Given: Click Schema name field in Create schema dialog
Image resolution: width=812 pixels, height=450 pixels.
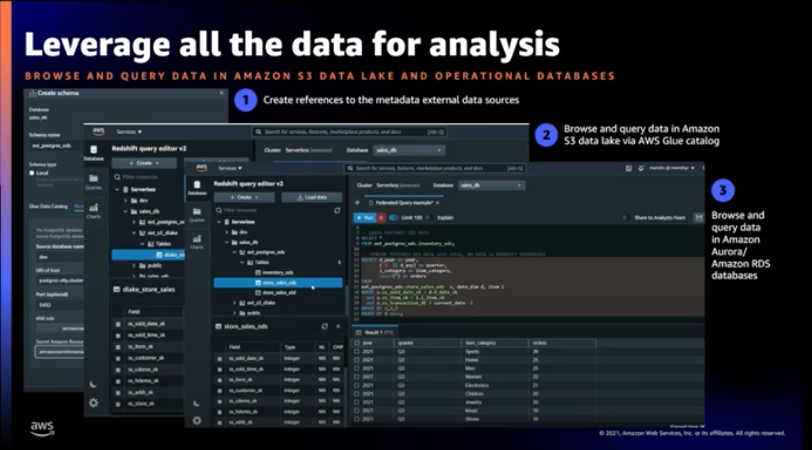Looking at the screenshot, I should 54,146.
